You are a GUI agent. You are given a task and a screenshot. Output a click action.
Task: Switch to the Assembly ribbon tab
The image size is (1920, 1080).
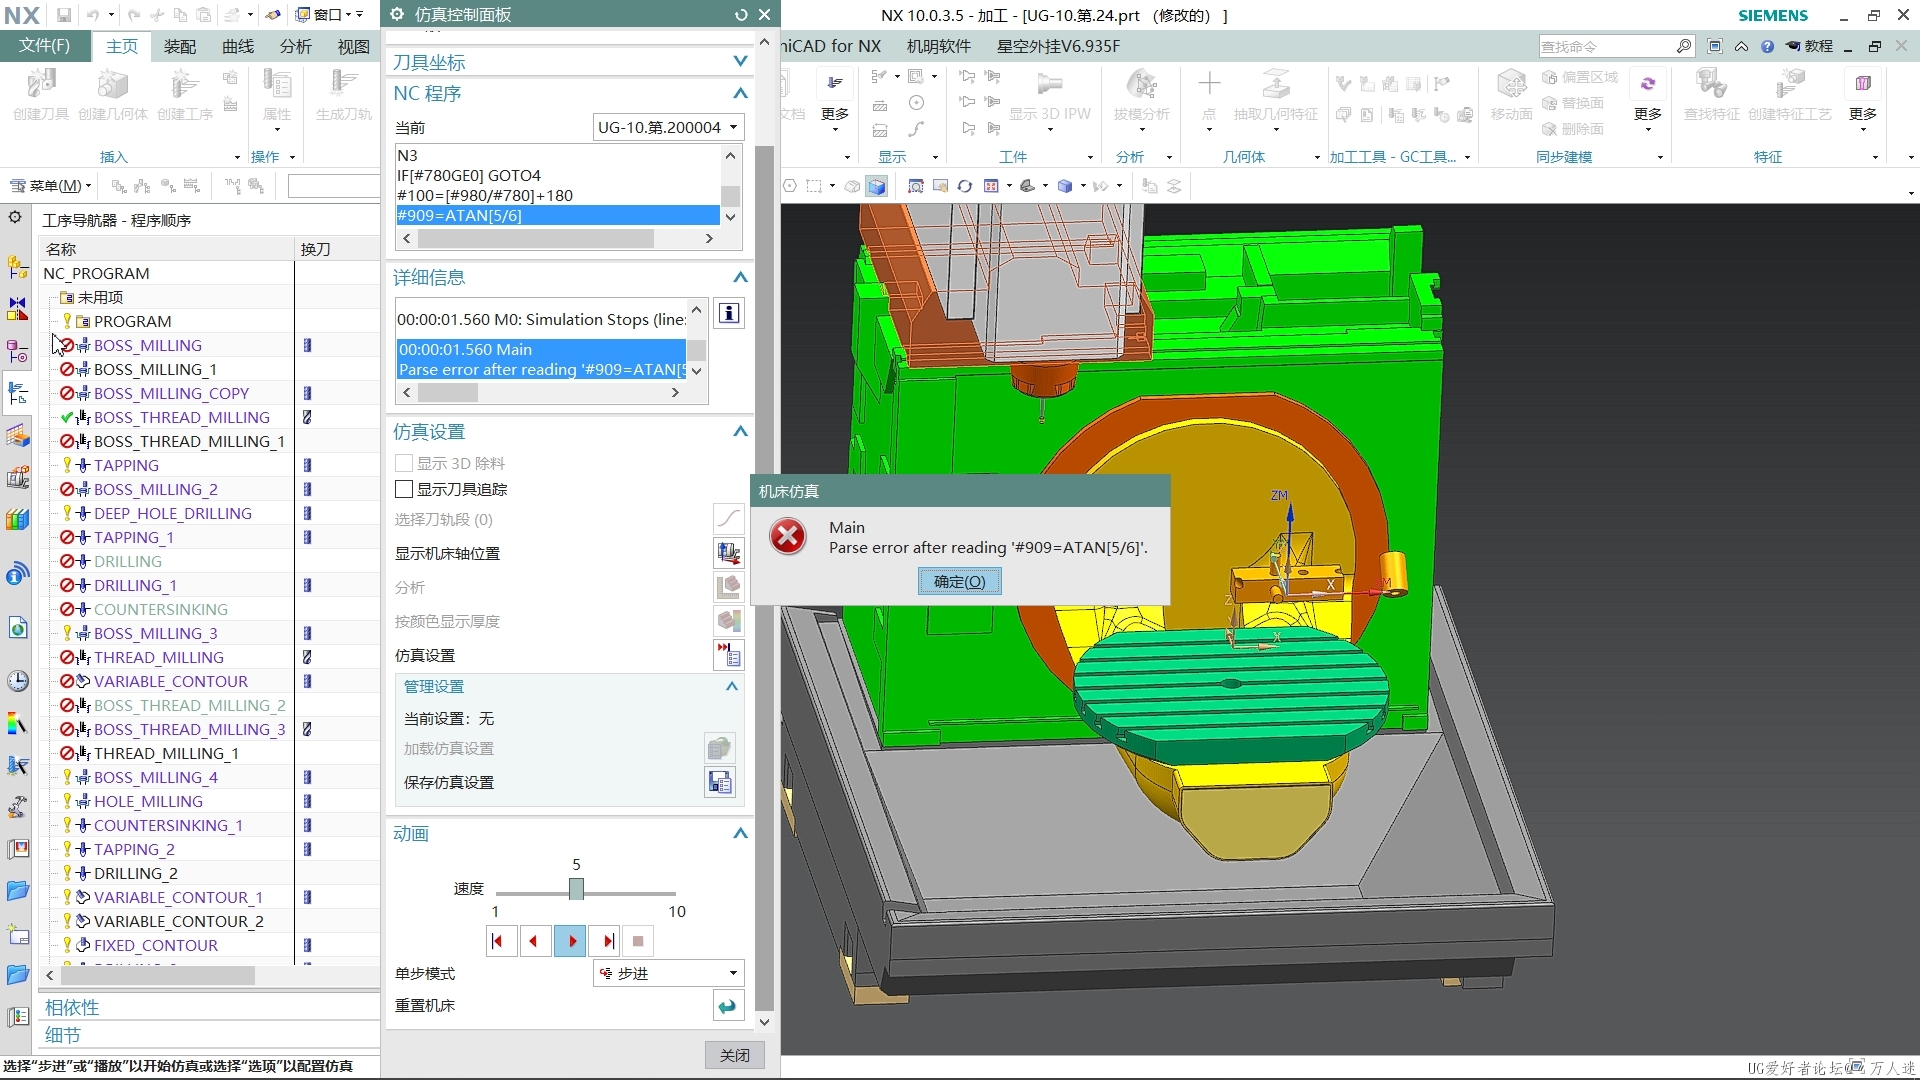click(x=180, y=46)
